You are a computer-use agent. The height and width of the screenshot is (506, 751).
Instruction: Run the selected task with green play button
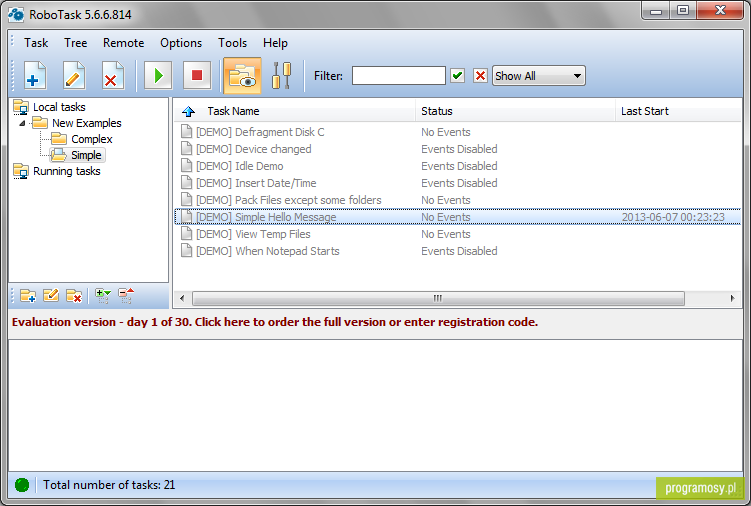tap(158, 76)
